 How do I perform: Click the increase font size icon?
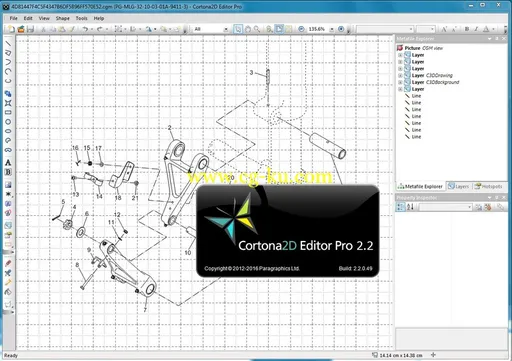pos(444,29)
